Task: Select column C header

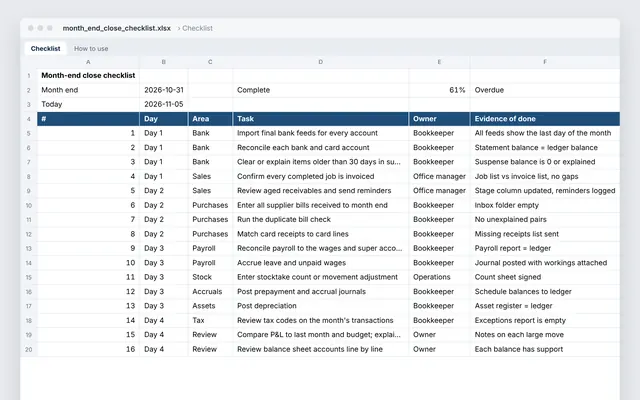Action: tap(210, 62)
